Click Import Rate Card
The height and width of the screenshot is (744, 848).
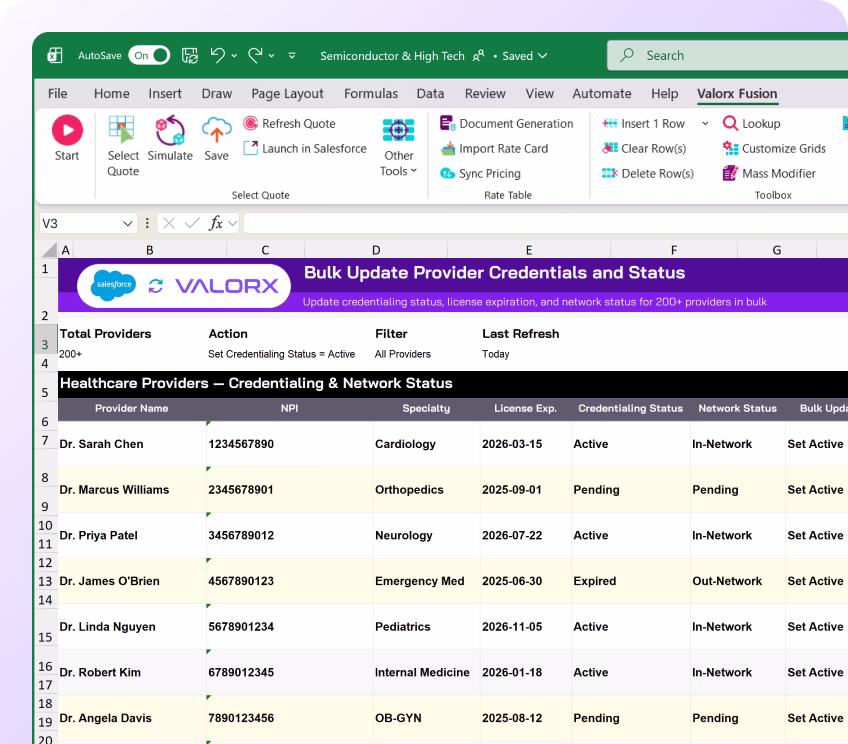point(494,148)
